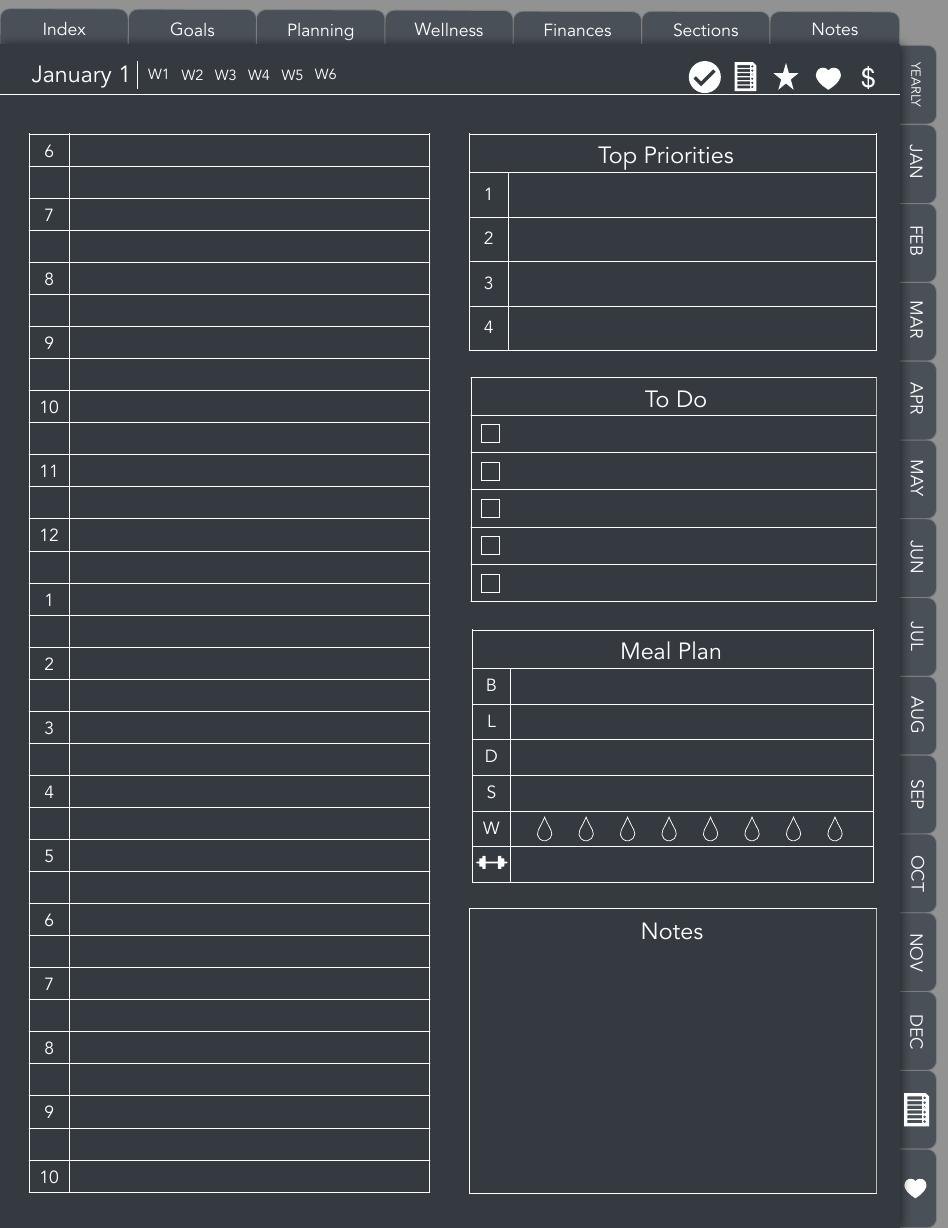Open the Notes tab at the top
Image resolution: width=948 pixels, height=1228 pixels.
[834, 29]
